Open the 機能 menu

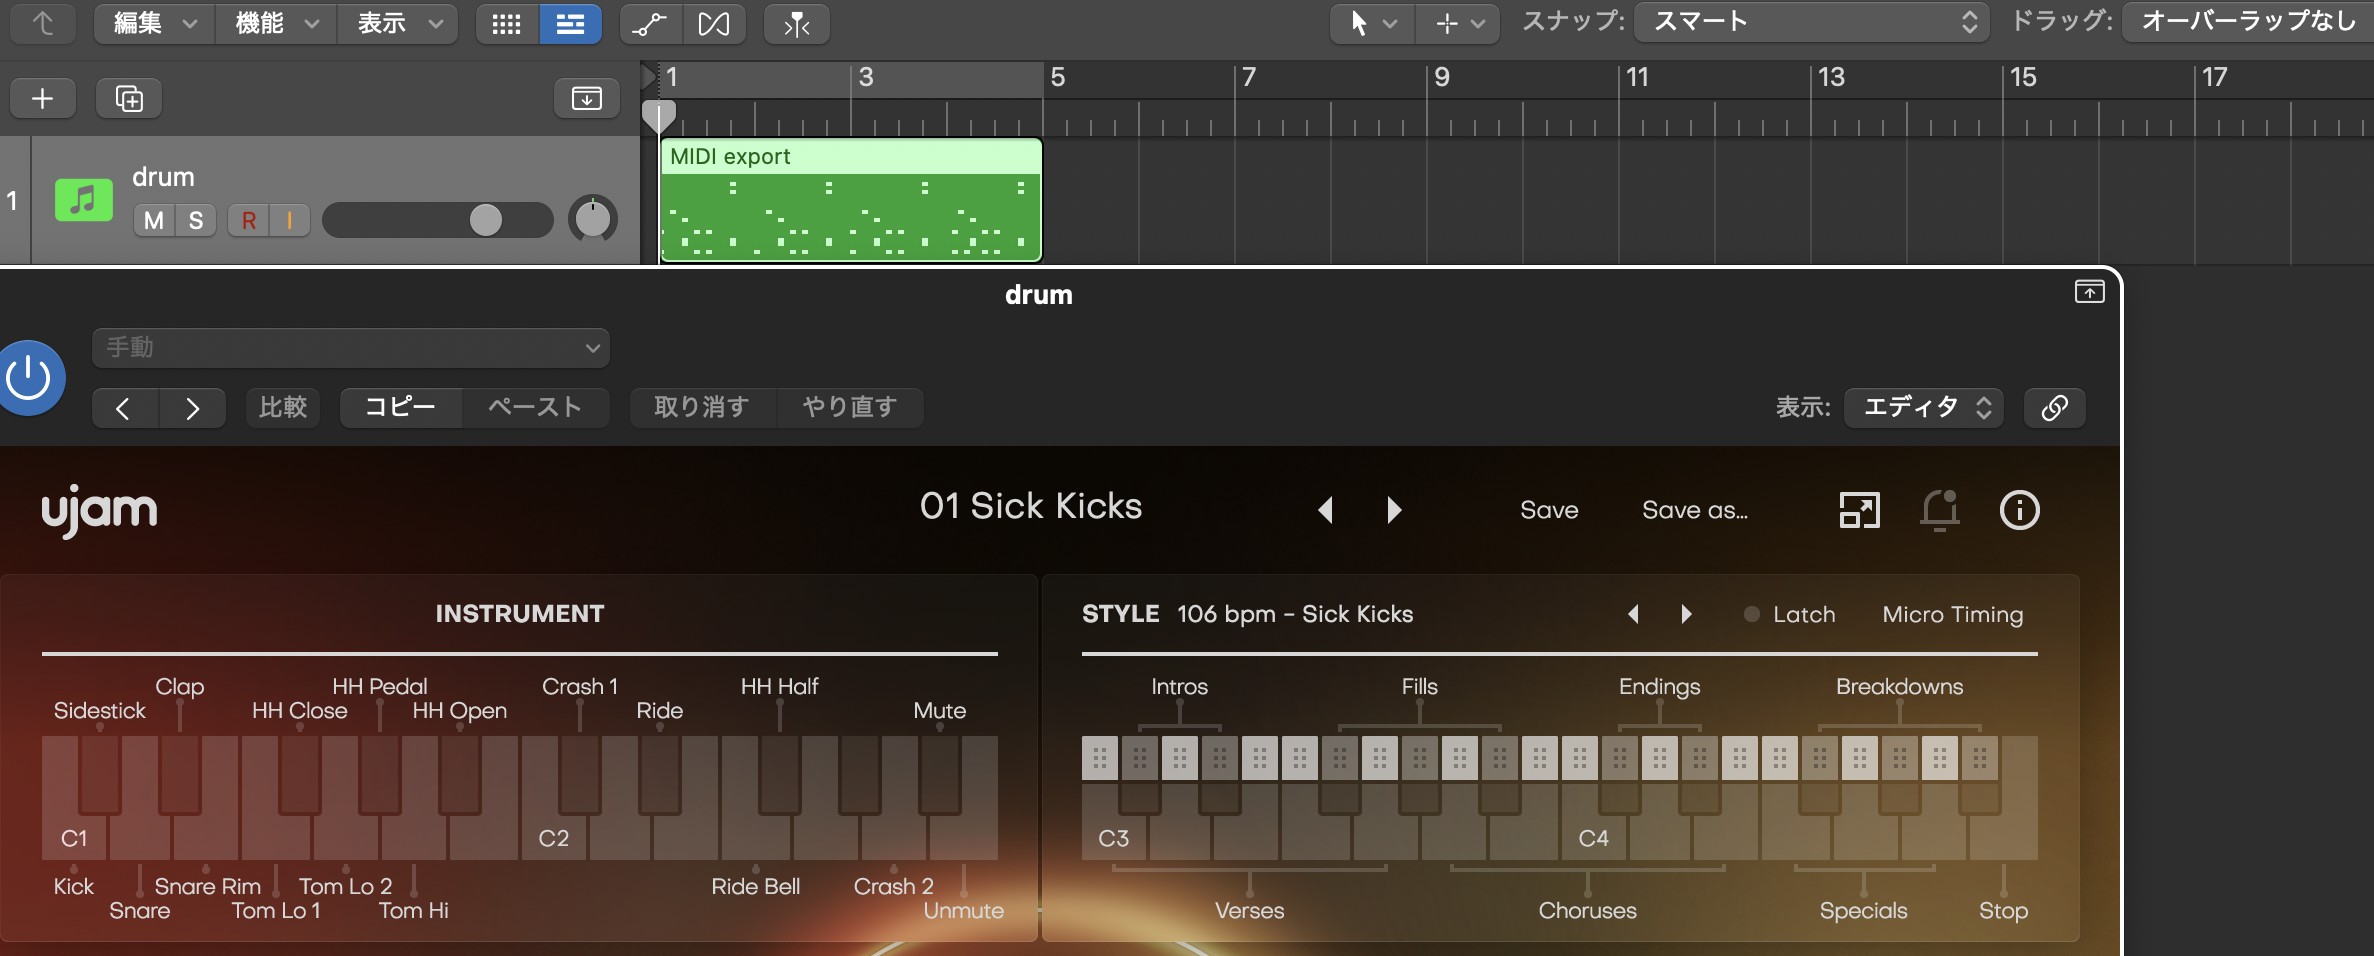(276, 23)
